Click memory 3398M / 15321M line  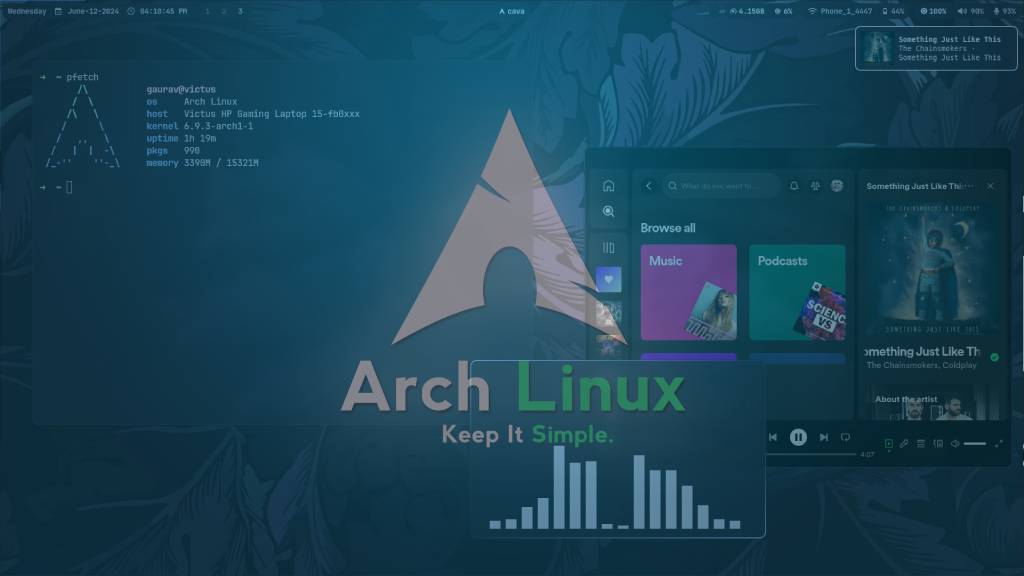[202, 163]
